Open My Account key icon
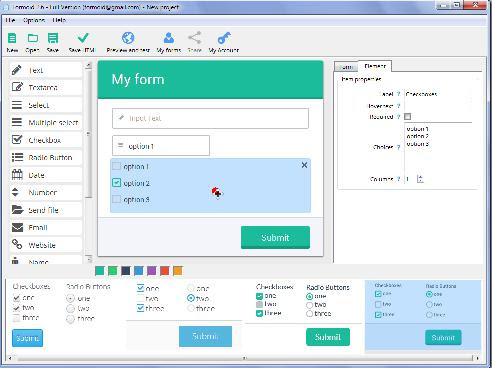The height and width of the screenshot is (368, 492). (224, 38)
